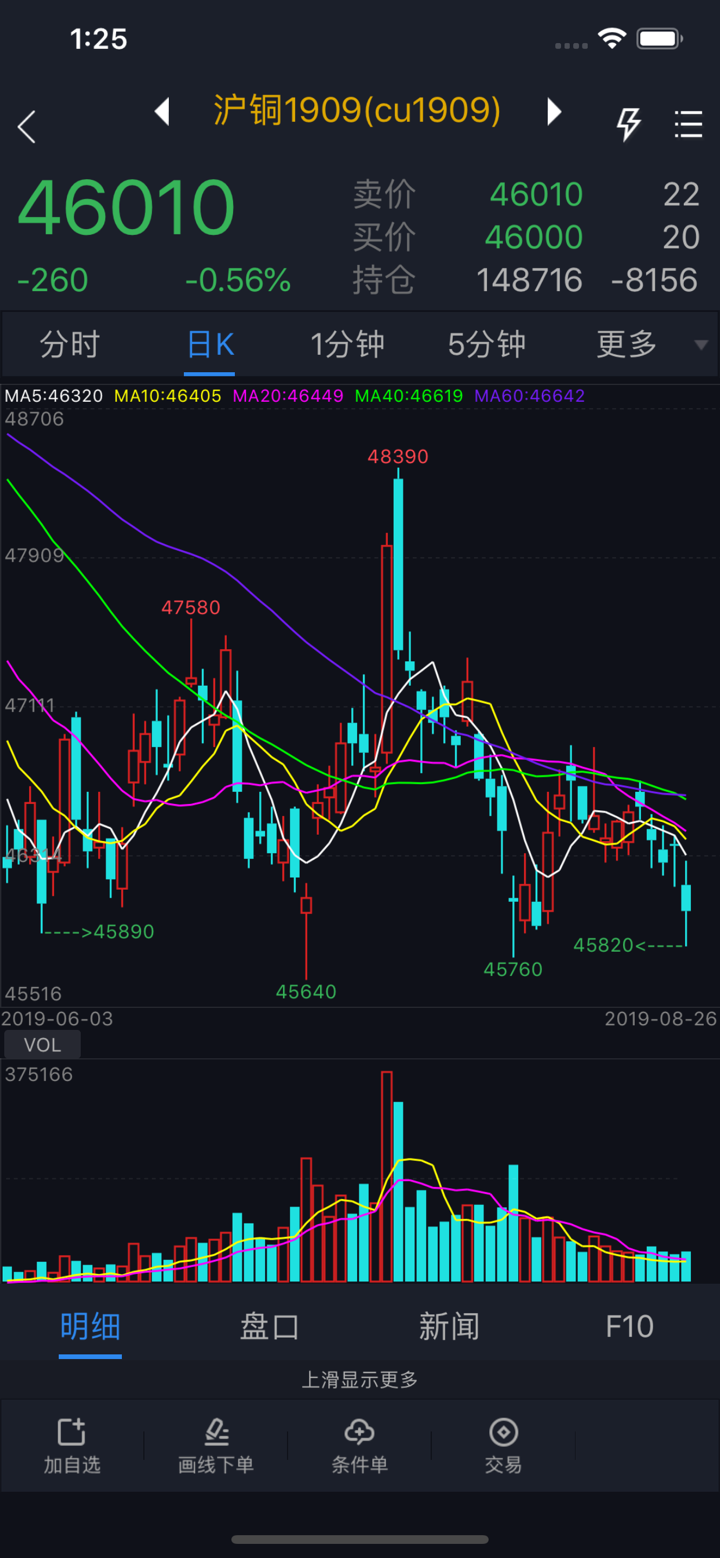Select the 分时 time-share chart tab

(70, 345)
